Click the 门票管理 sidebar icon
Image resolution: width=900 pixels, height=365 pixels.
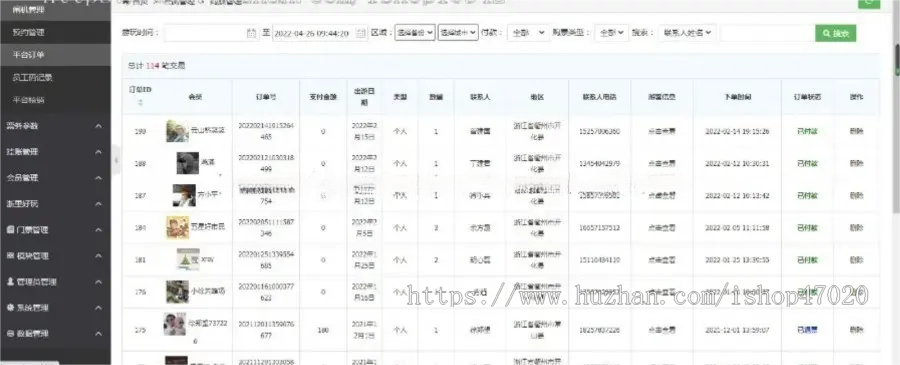(10, 230)
